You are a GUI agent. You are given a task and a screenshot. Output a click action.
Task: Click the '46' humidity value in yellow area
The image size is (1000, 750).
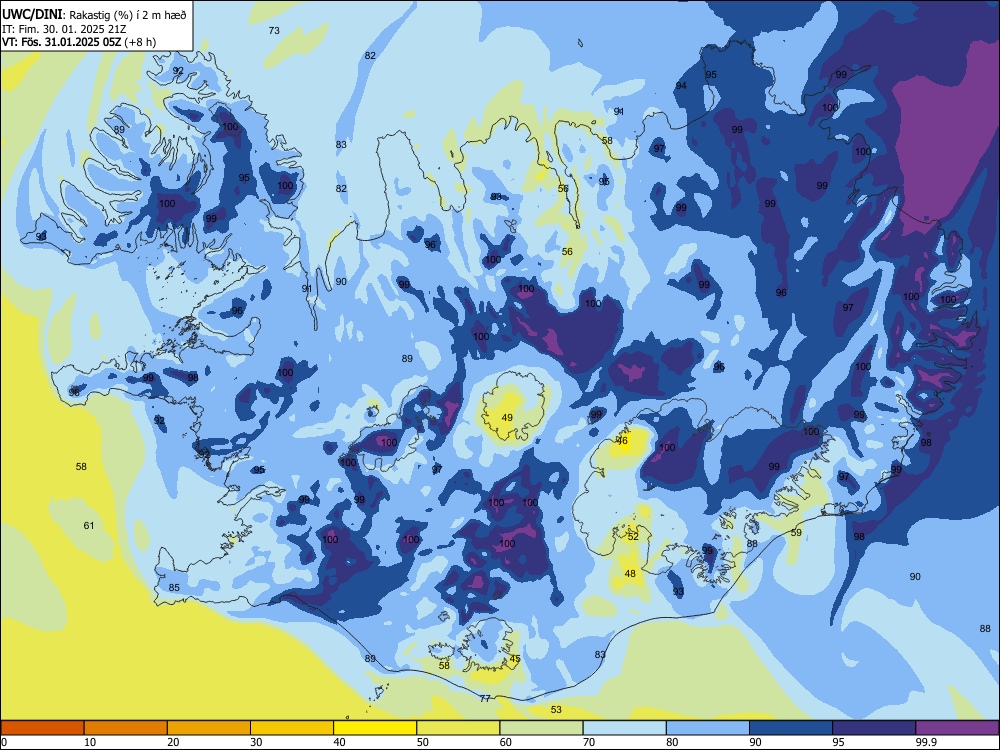click(622, 441)
